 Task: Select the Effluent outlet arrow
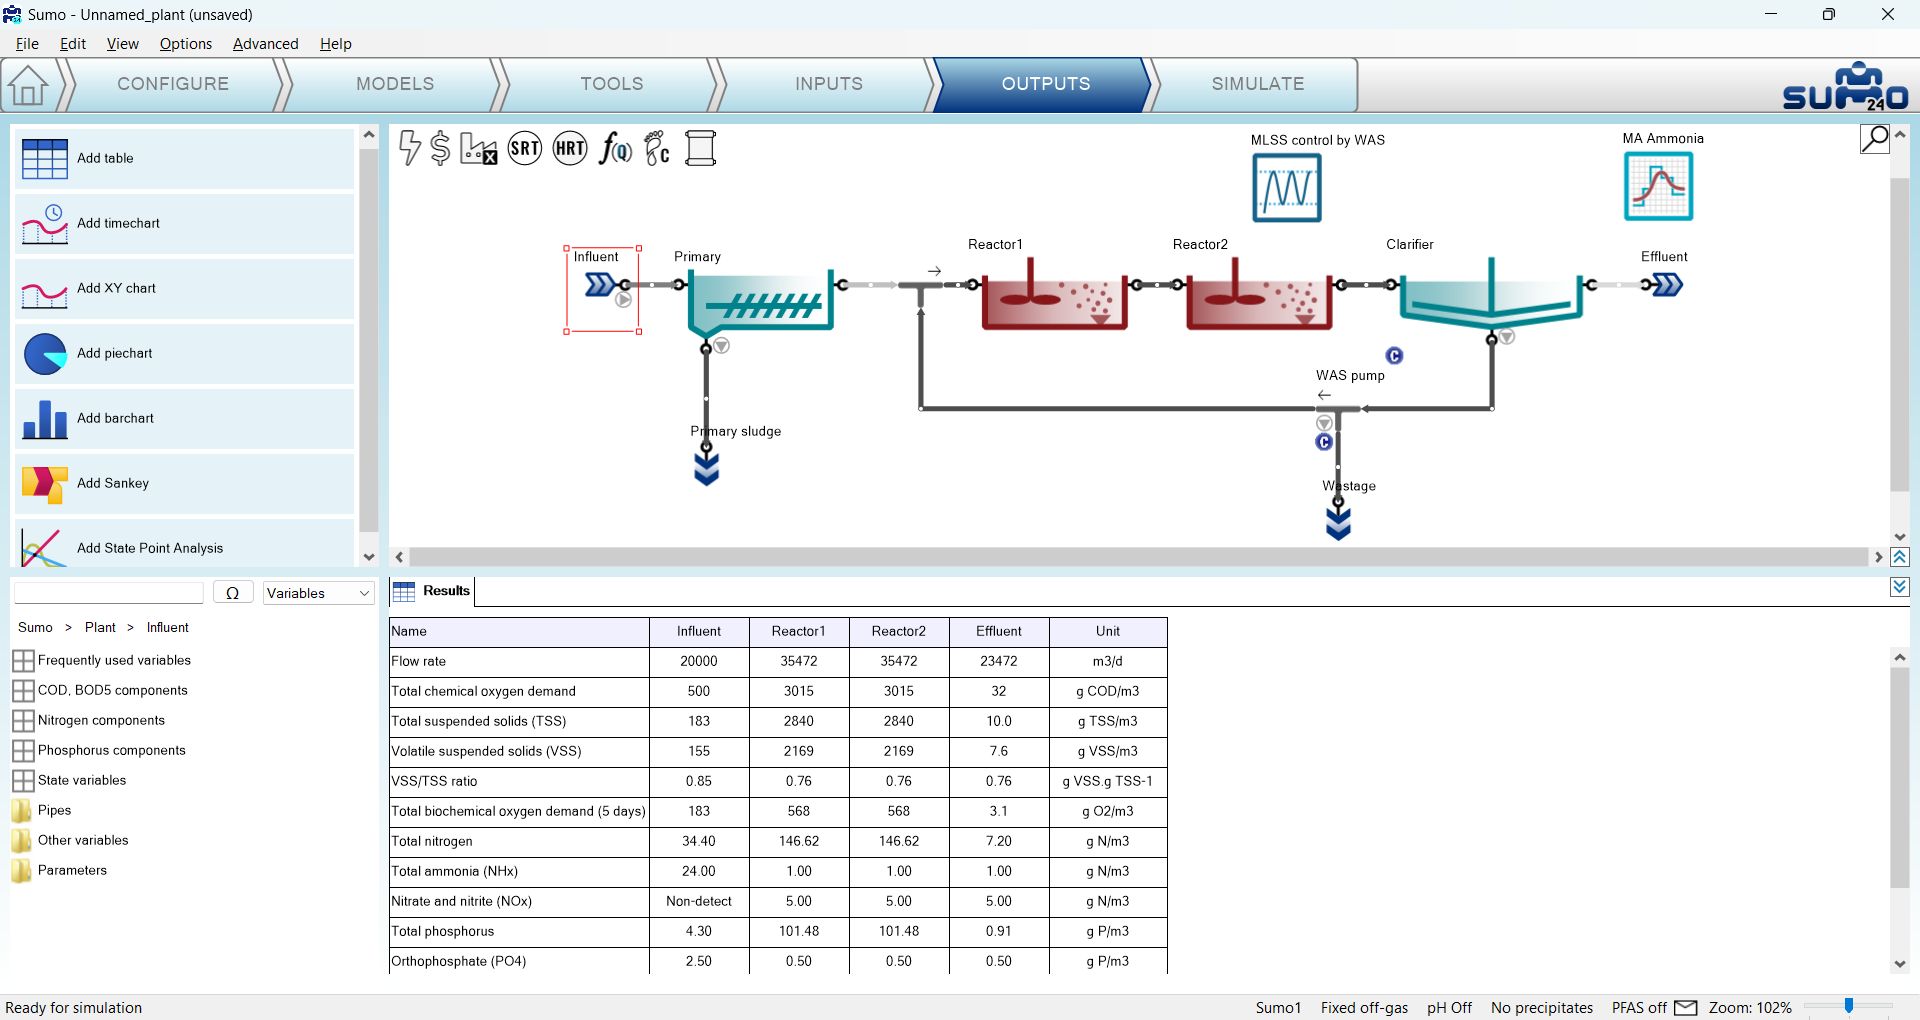pos(1668,285)
